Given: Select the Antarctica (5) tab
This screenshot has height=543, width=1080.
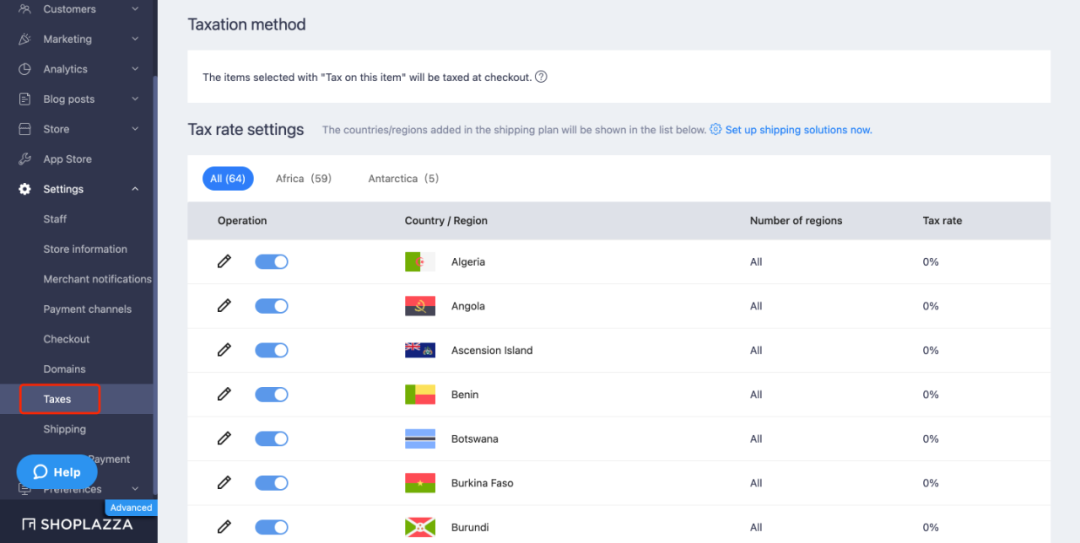Looking at the screenshot, I should pos(403,179).
